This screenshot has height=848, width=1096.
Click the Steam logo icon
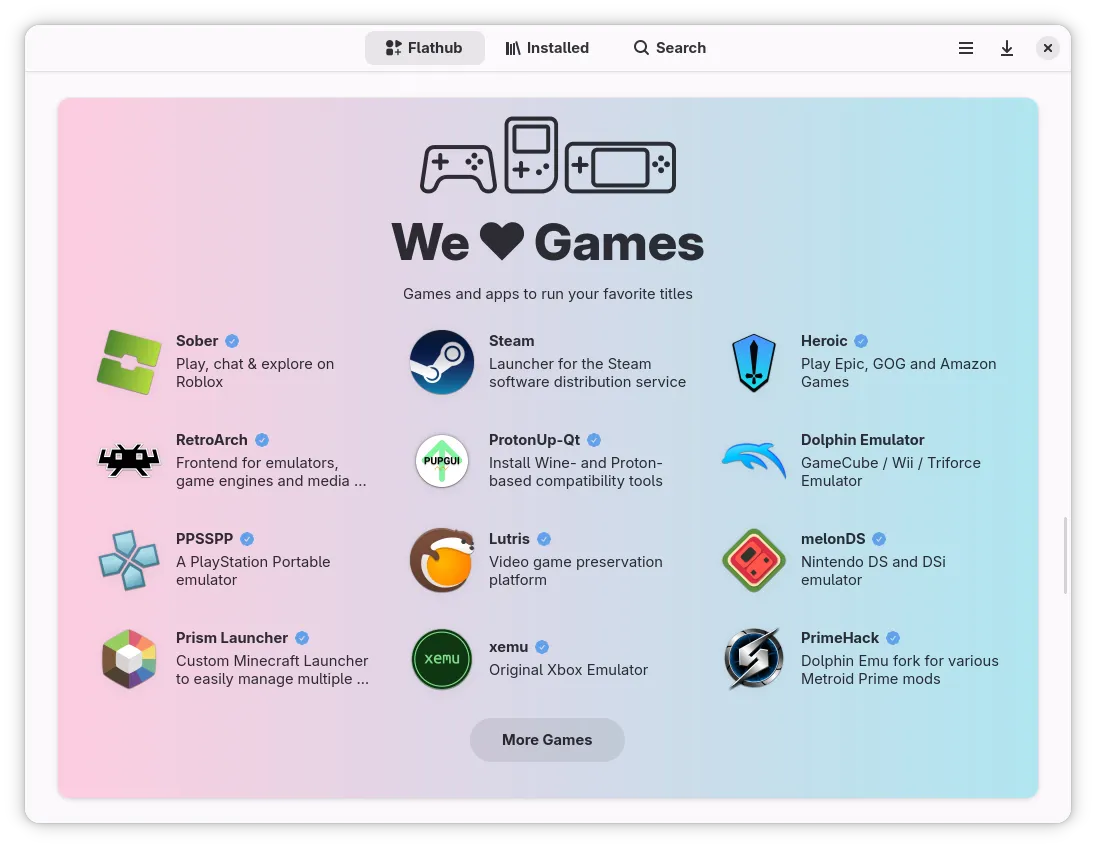click(442, 362)
